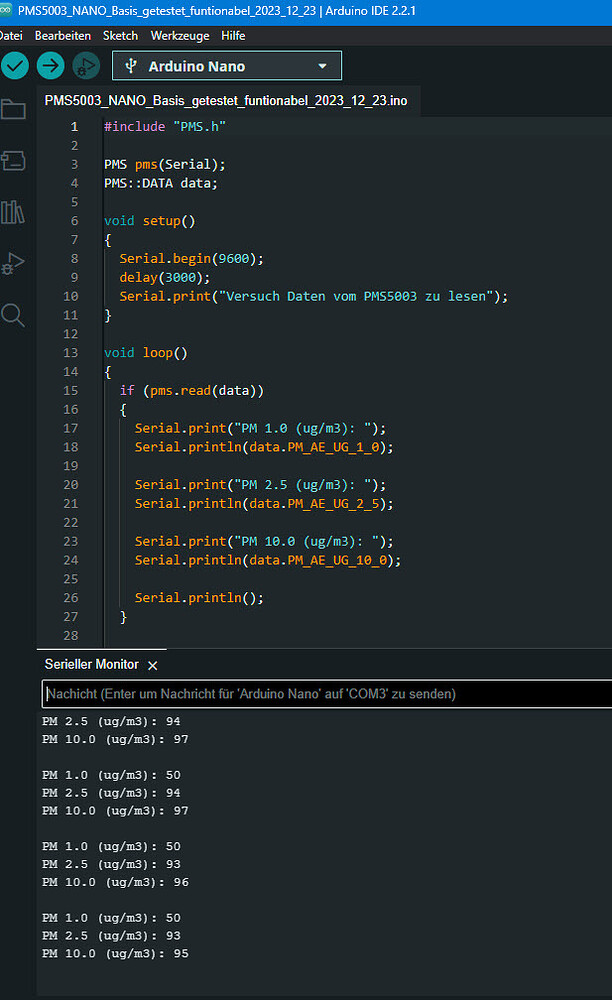
Task: Start the debugger with the Debug button
Action: pos(86,66)
